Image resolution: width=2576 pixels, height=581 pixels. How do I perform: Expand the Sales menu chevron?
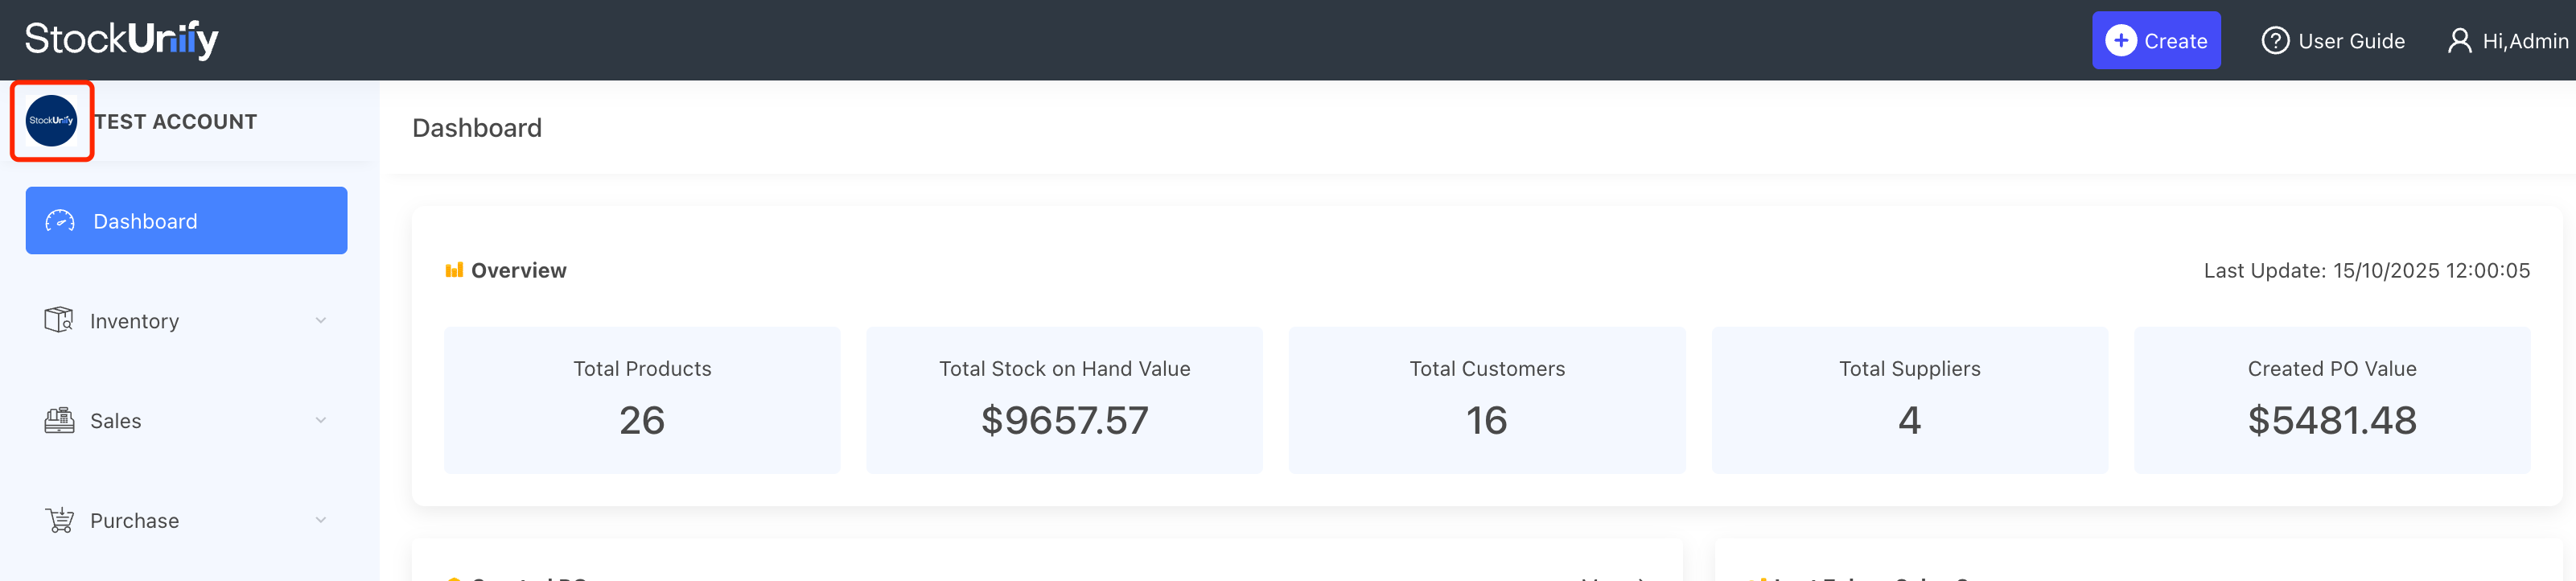point(321,420)
